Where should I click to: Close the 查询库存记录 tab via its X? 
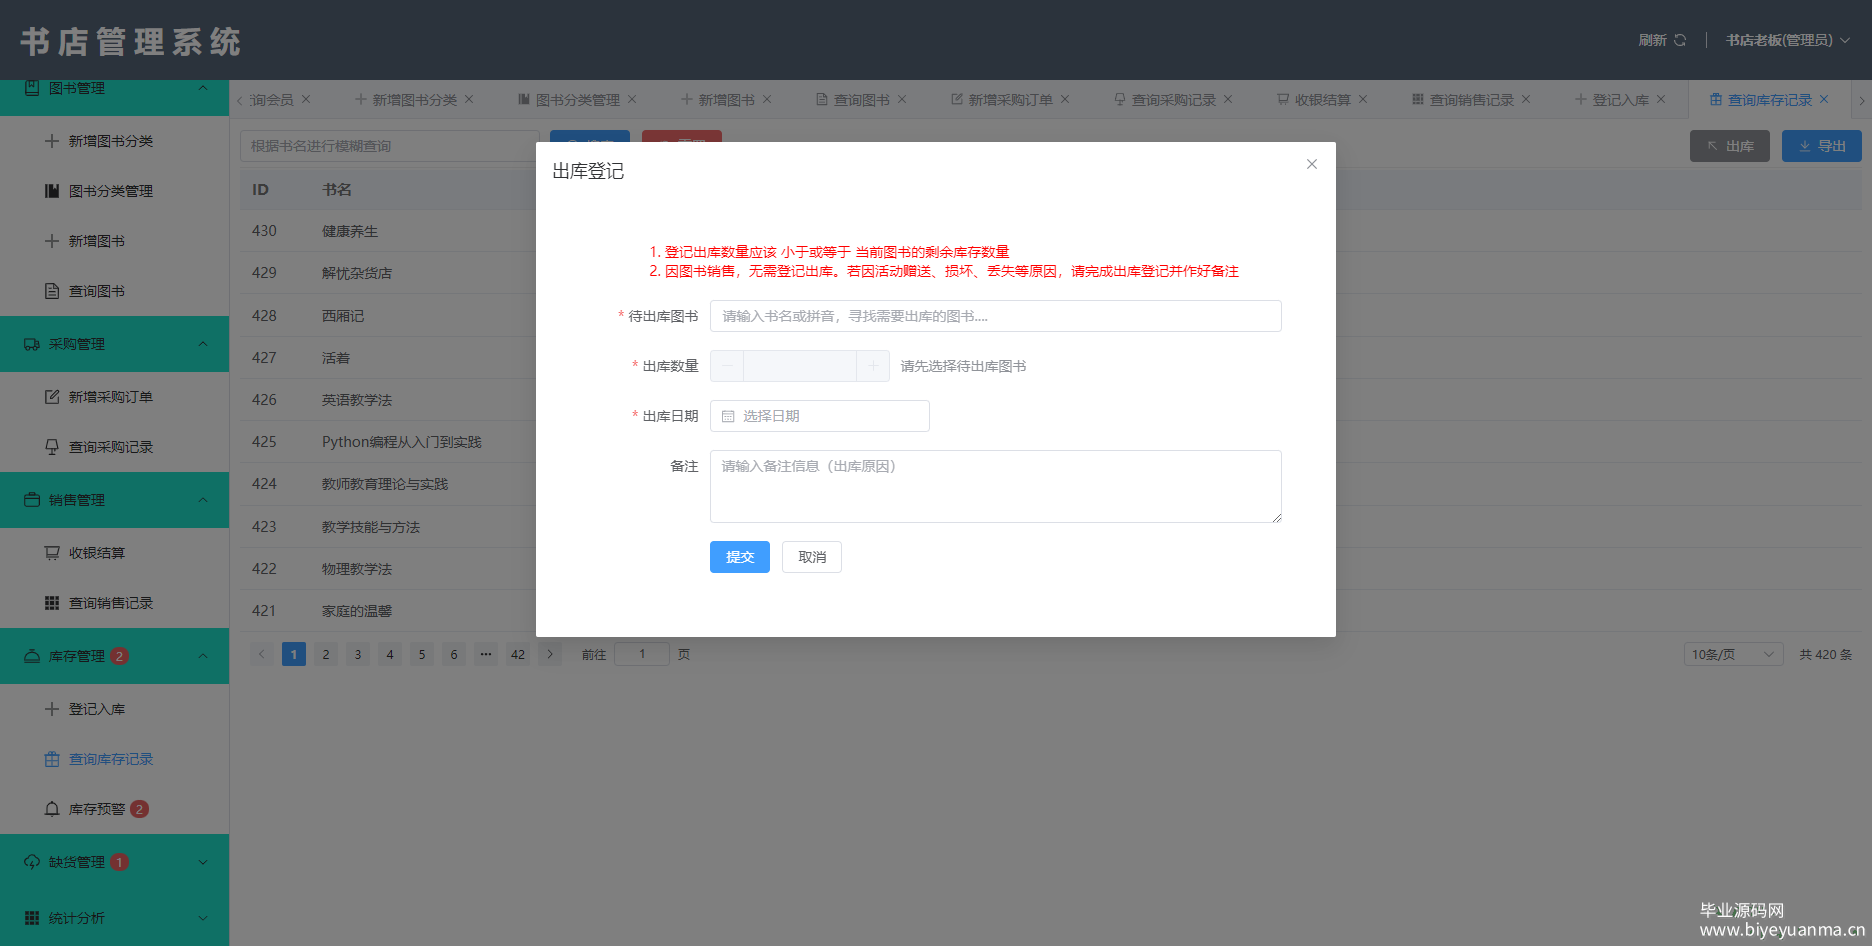(1824, 99)
